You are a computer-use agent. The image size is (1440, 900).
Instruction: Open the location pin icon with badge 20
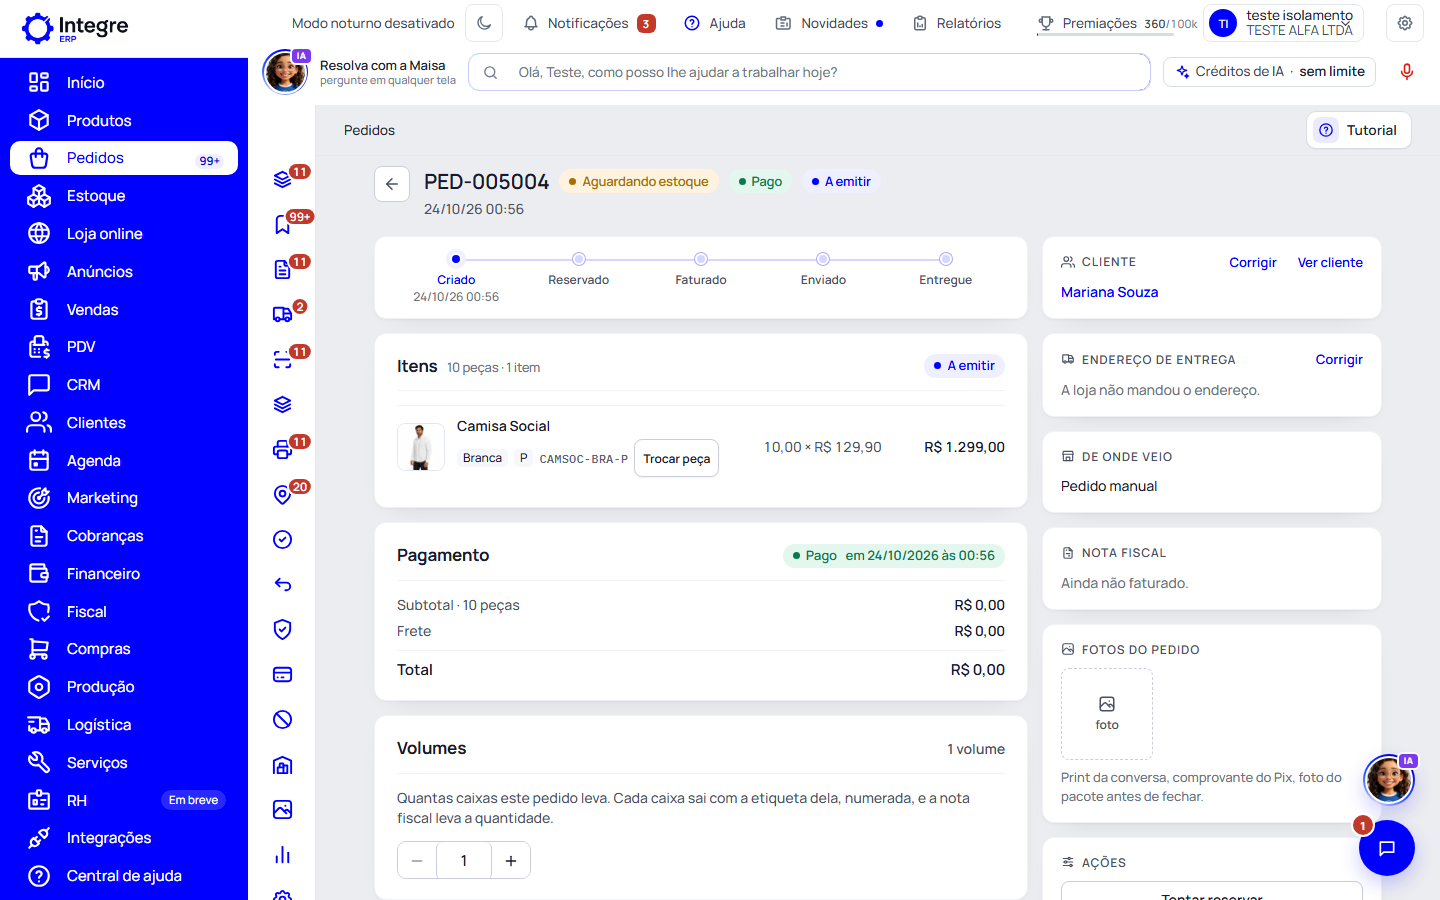(283, 495)
